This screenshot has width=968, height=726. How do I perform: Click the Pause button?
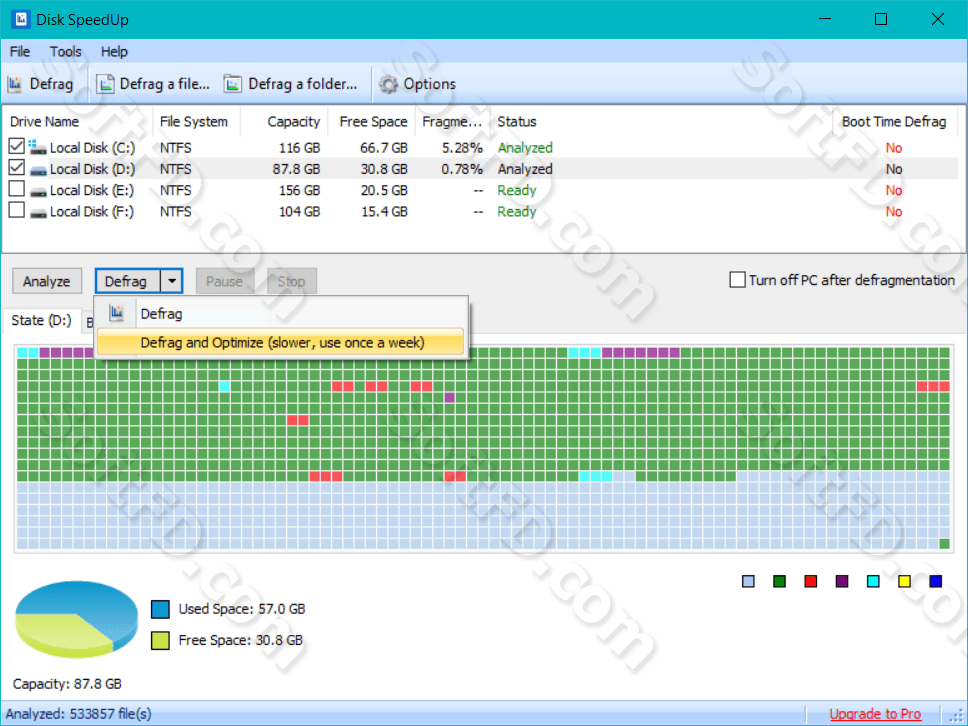pyautogui.click(x=225, y=282)
